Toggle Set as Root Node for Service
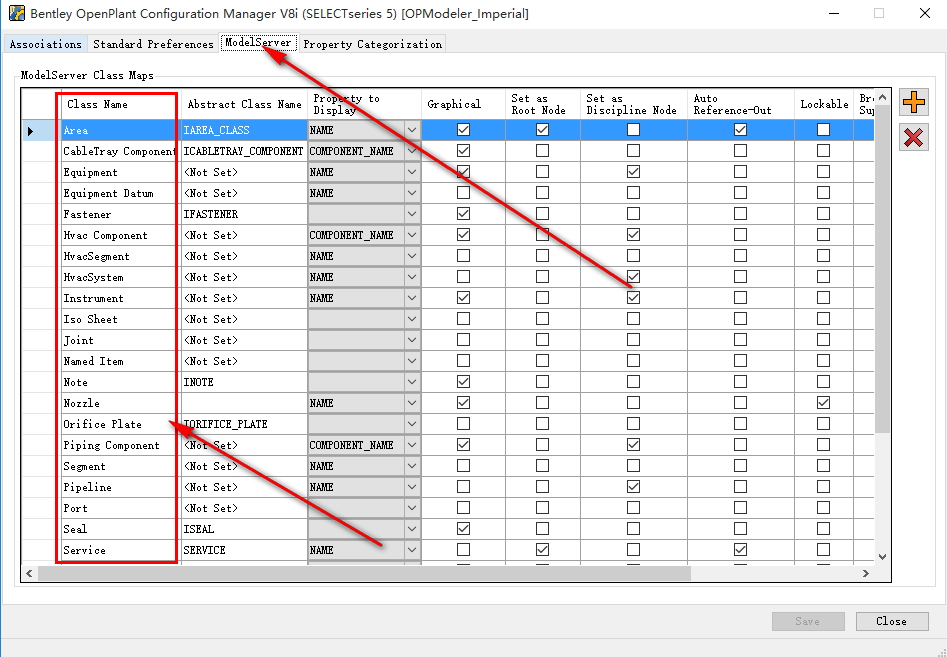Screen dimensions: 947x657 coord(542,550)
